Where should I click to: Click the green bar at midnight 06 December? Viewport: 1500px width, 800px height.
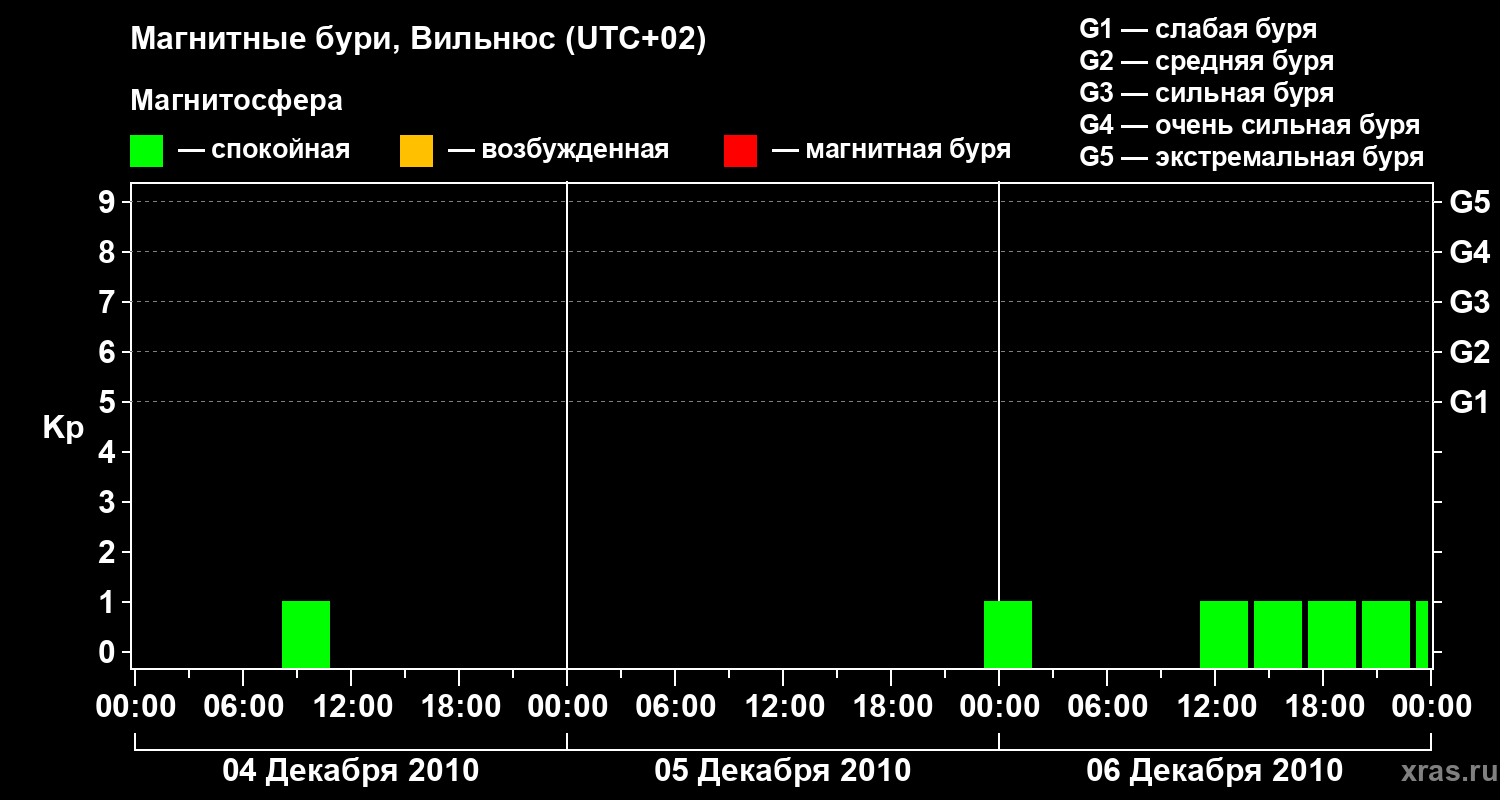click(1008, 634)
